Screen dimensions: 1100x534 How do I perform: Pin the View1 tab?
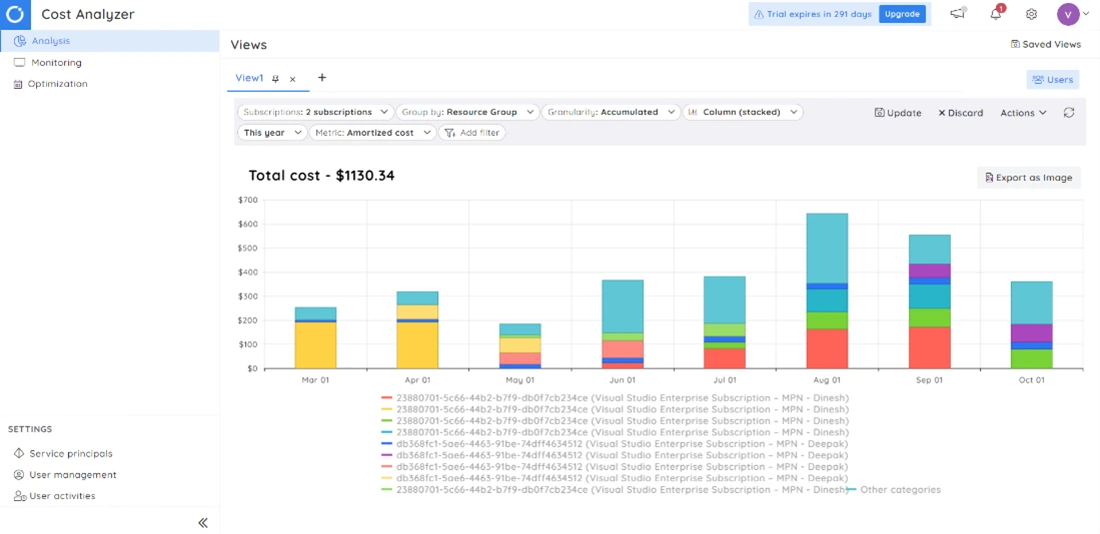276,79
